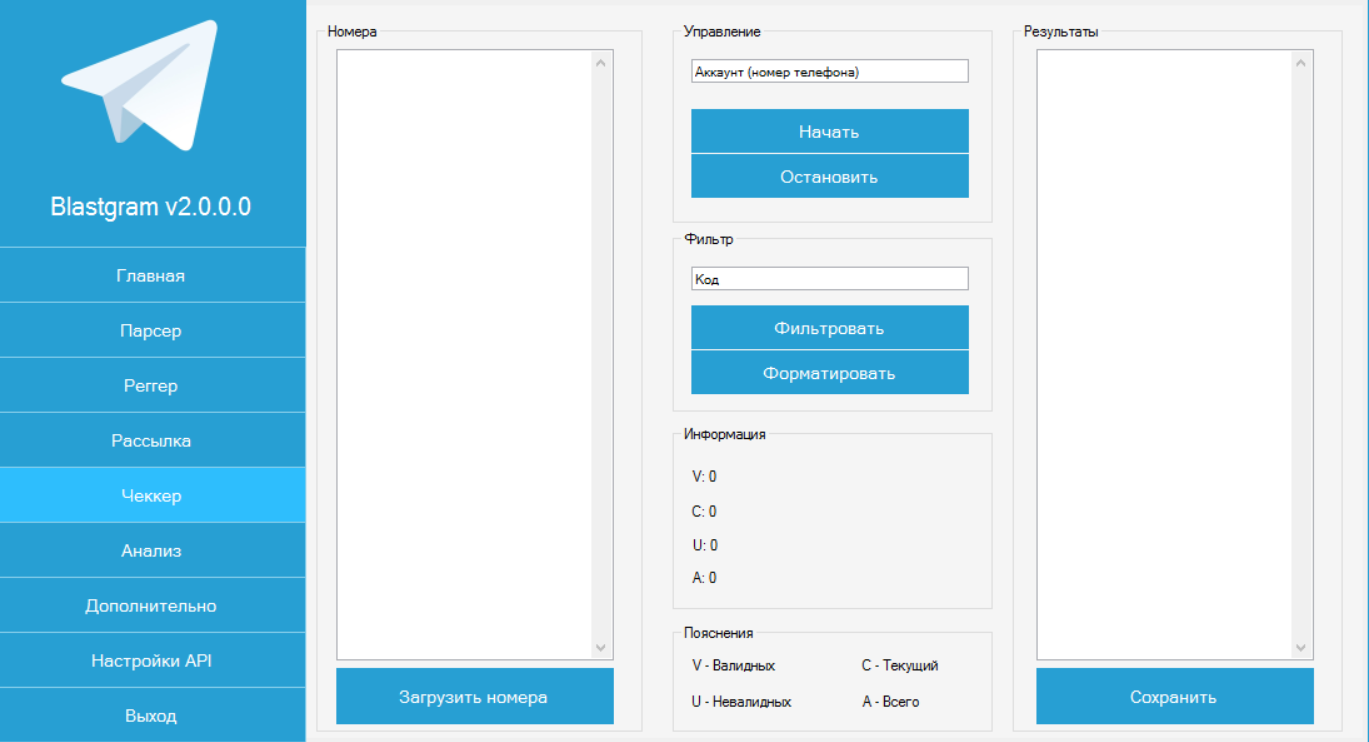
Task: Open Настройки API settings
Action: point(151,661)
